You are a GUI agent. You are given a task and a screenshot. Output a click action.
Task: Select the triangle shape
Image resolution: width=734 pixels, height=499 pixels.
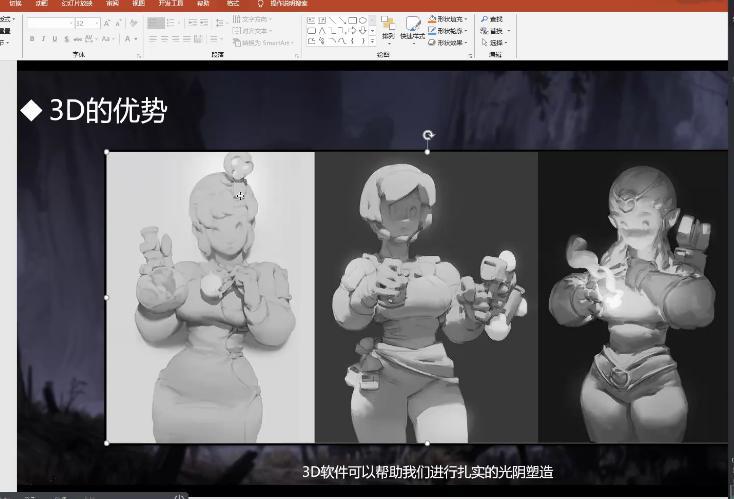(322, 31)
